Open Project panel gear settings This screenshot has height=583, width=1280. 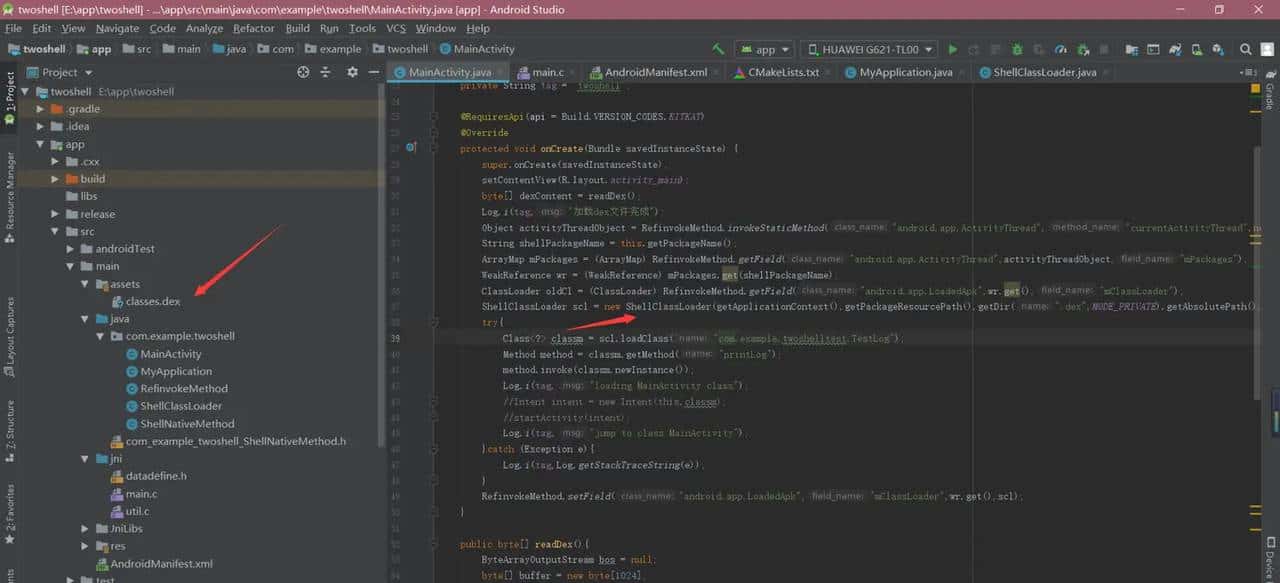click(352, 72)
